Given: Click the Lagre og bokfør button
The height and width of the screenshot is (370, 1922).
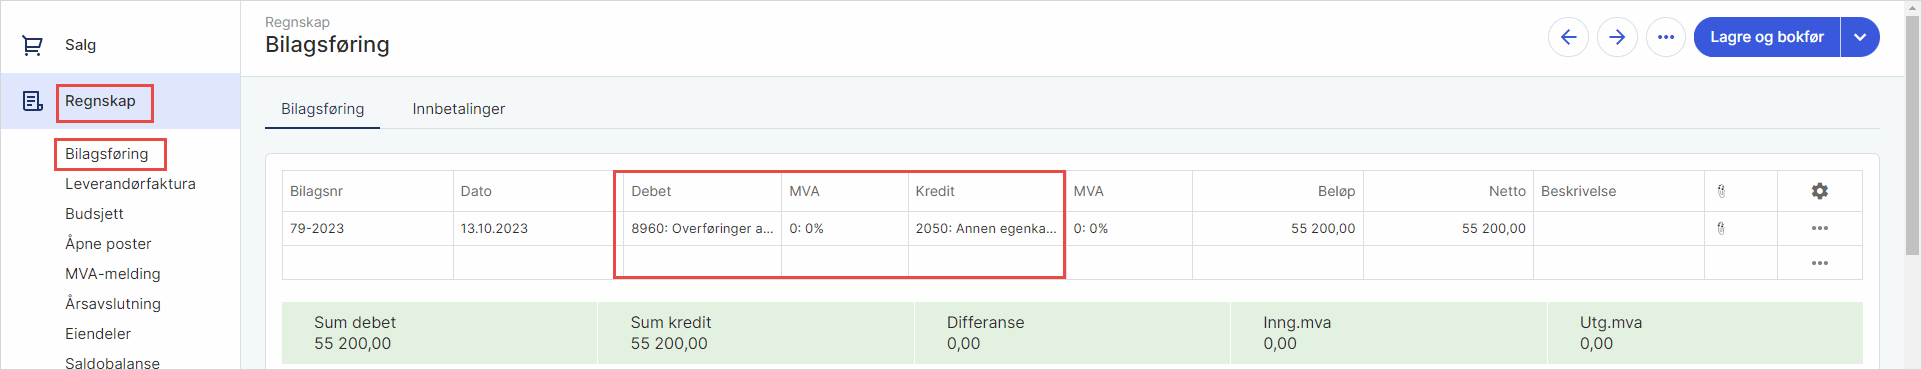Looking at the screenshot, I should click(1766, 37).
